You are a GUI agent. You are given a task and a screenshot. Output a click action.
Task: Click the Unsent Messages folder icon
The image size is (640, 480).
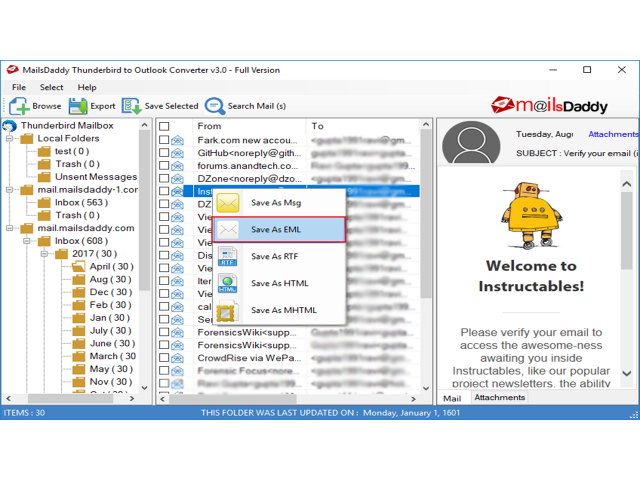pos(44,177)
